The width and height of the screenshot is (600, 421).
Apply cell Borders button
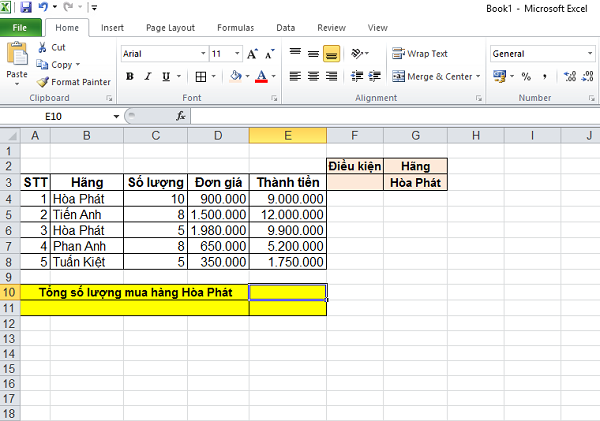click(x=201, y=77)
